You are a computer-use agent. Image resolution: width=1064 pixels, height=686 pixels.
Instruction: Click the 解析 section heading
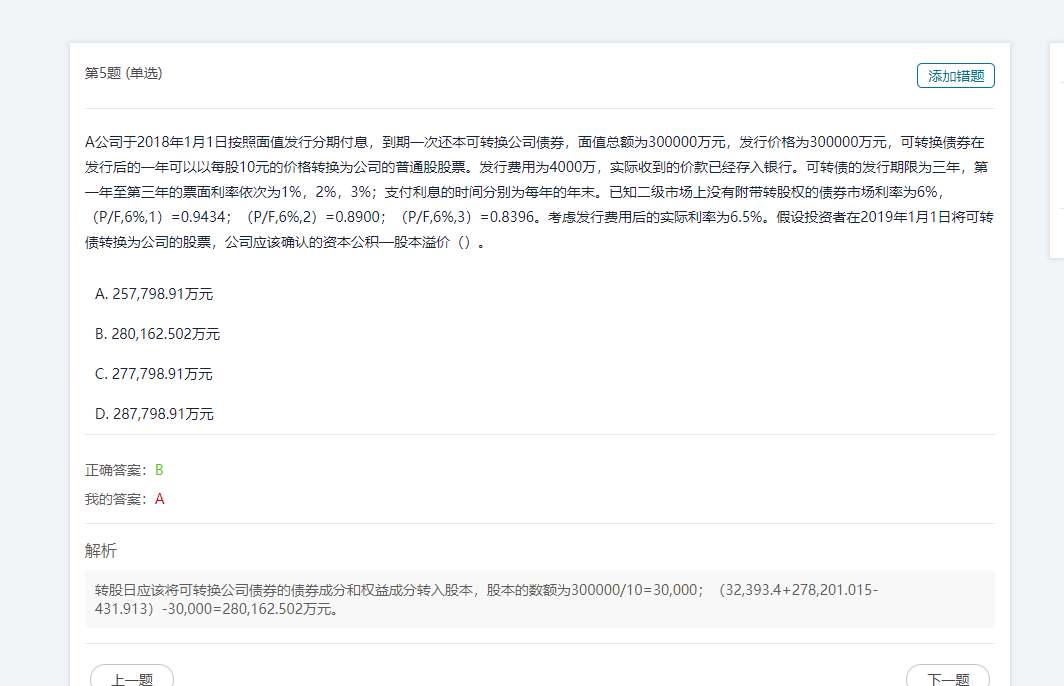click(x=101, y=551)
